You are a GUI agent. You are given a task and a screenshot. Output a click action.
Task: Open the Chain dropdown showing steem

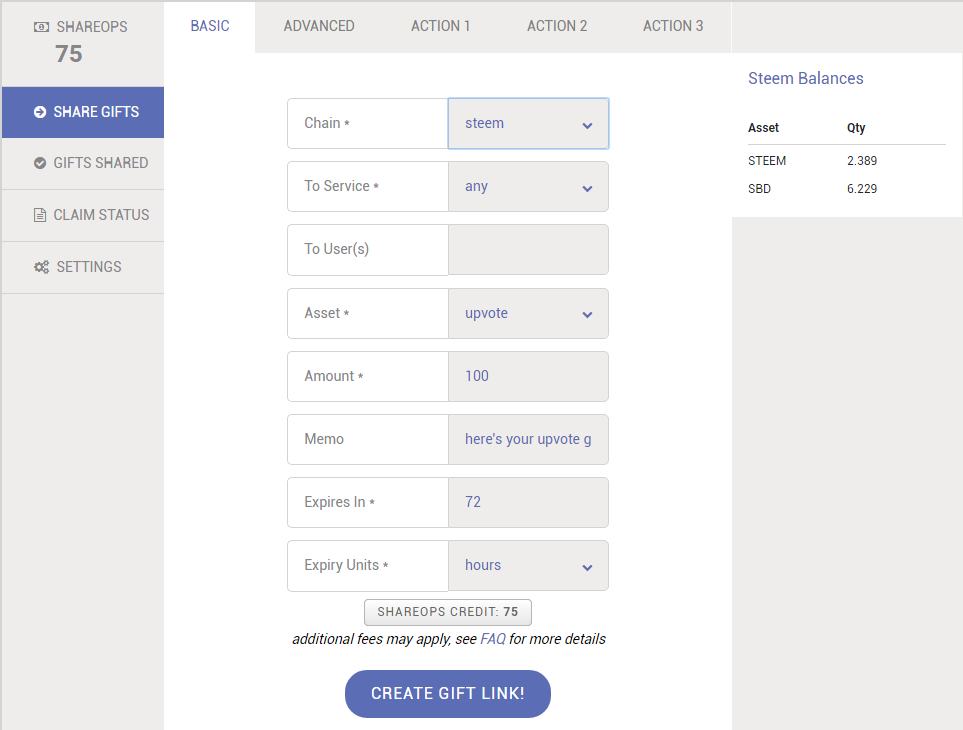click(x=528, y=123)
